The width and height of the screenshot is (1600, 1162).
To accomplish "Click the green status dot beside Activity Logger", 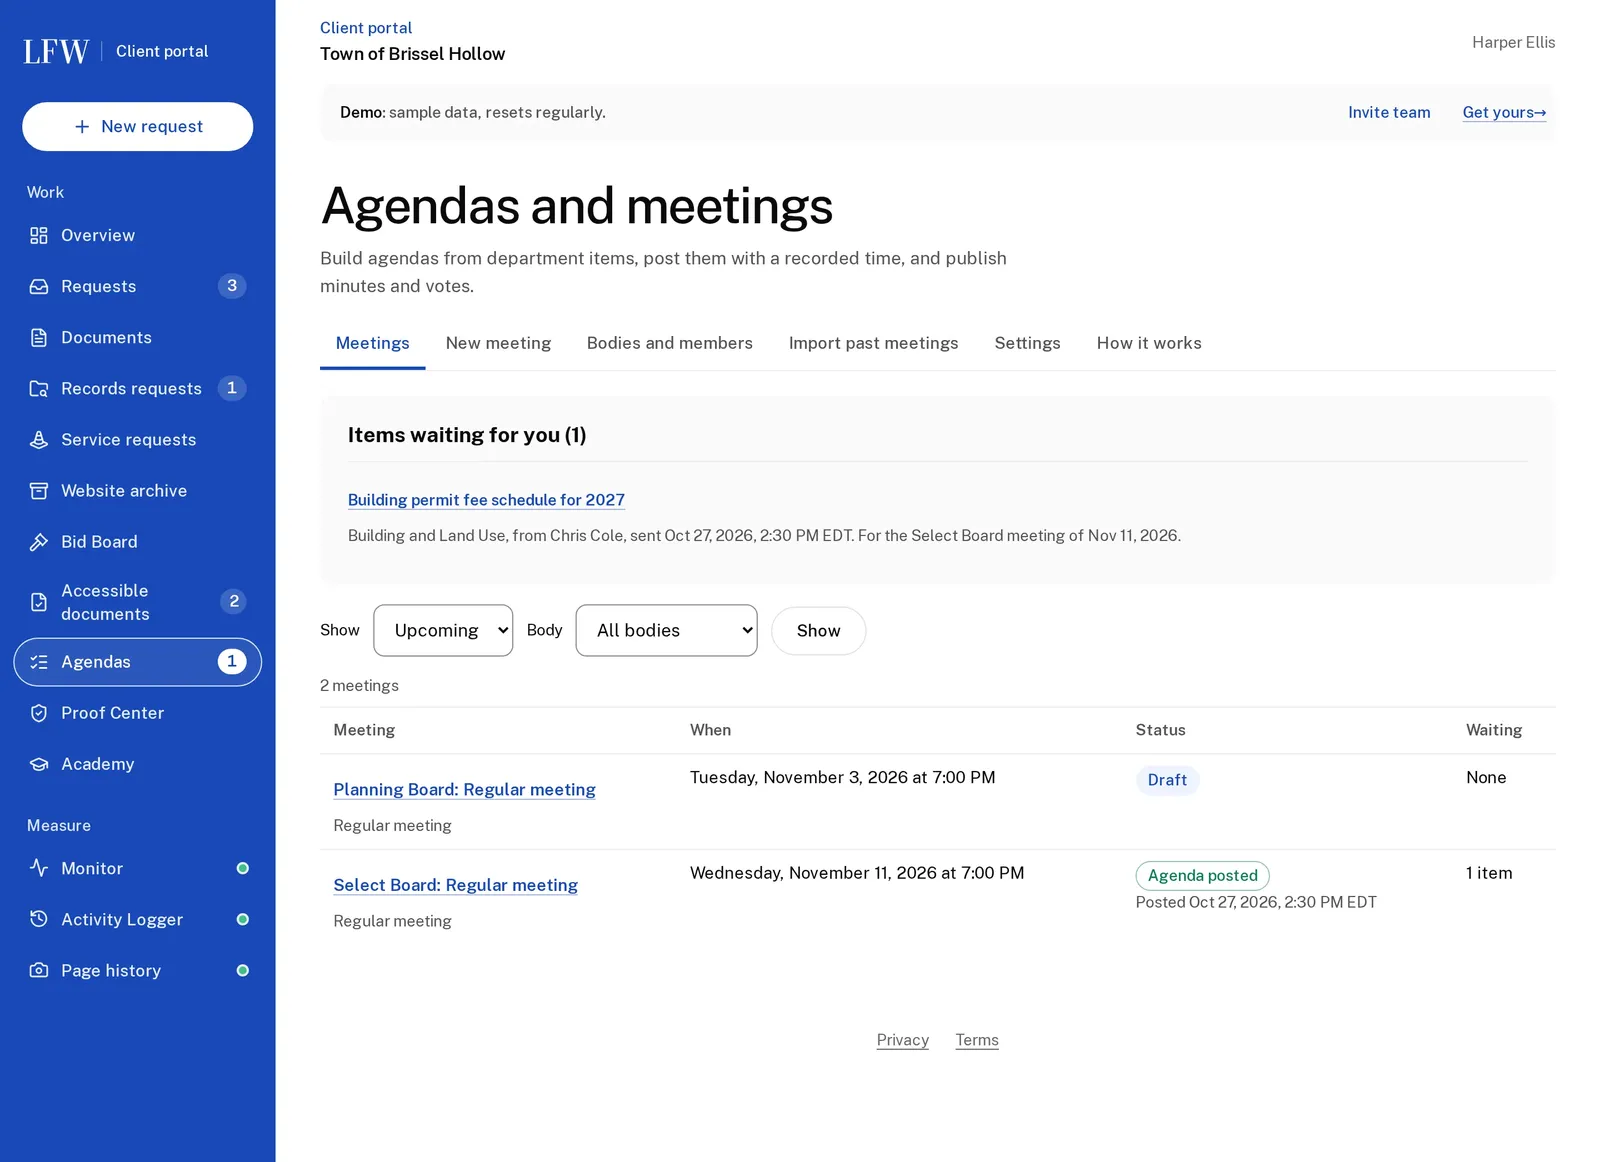I will [242, 919].
